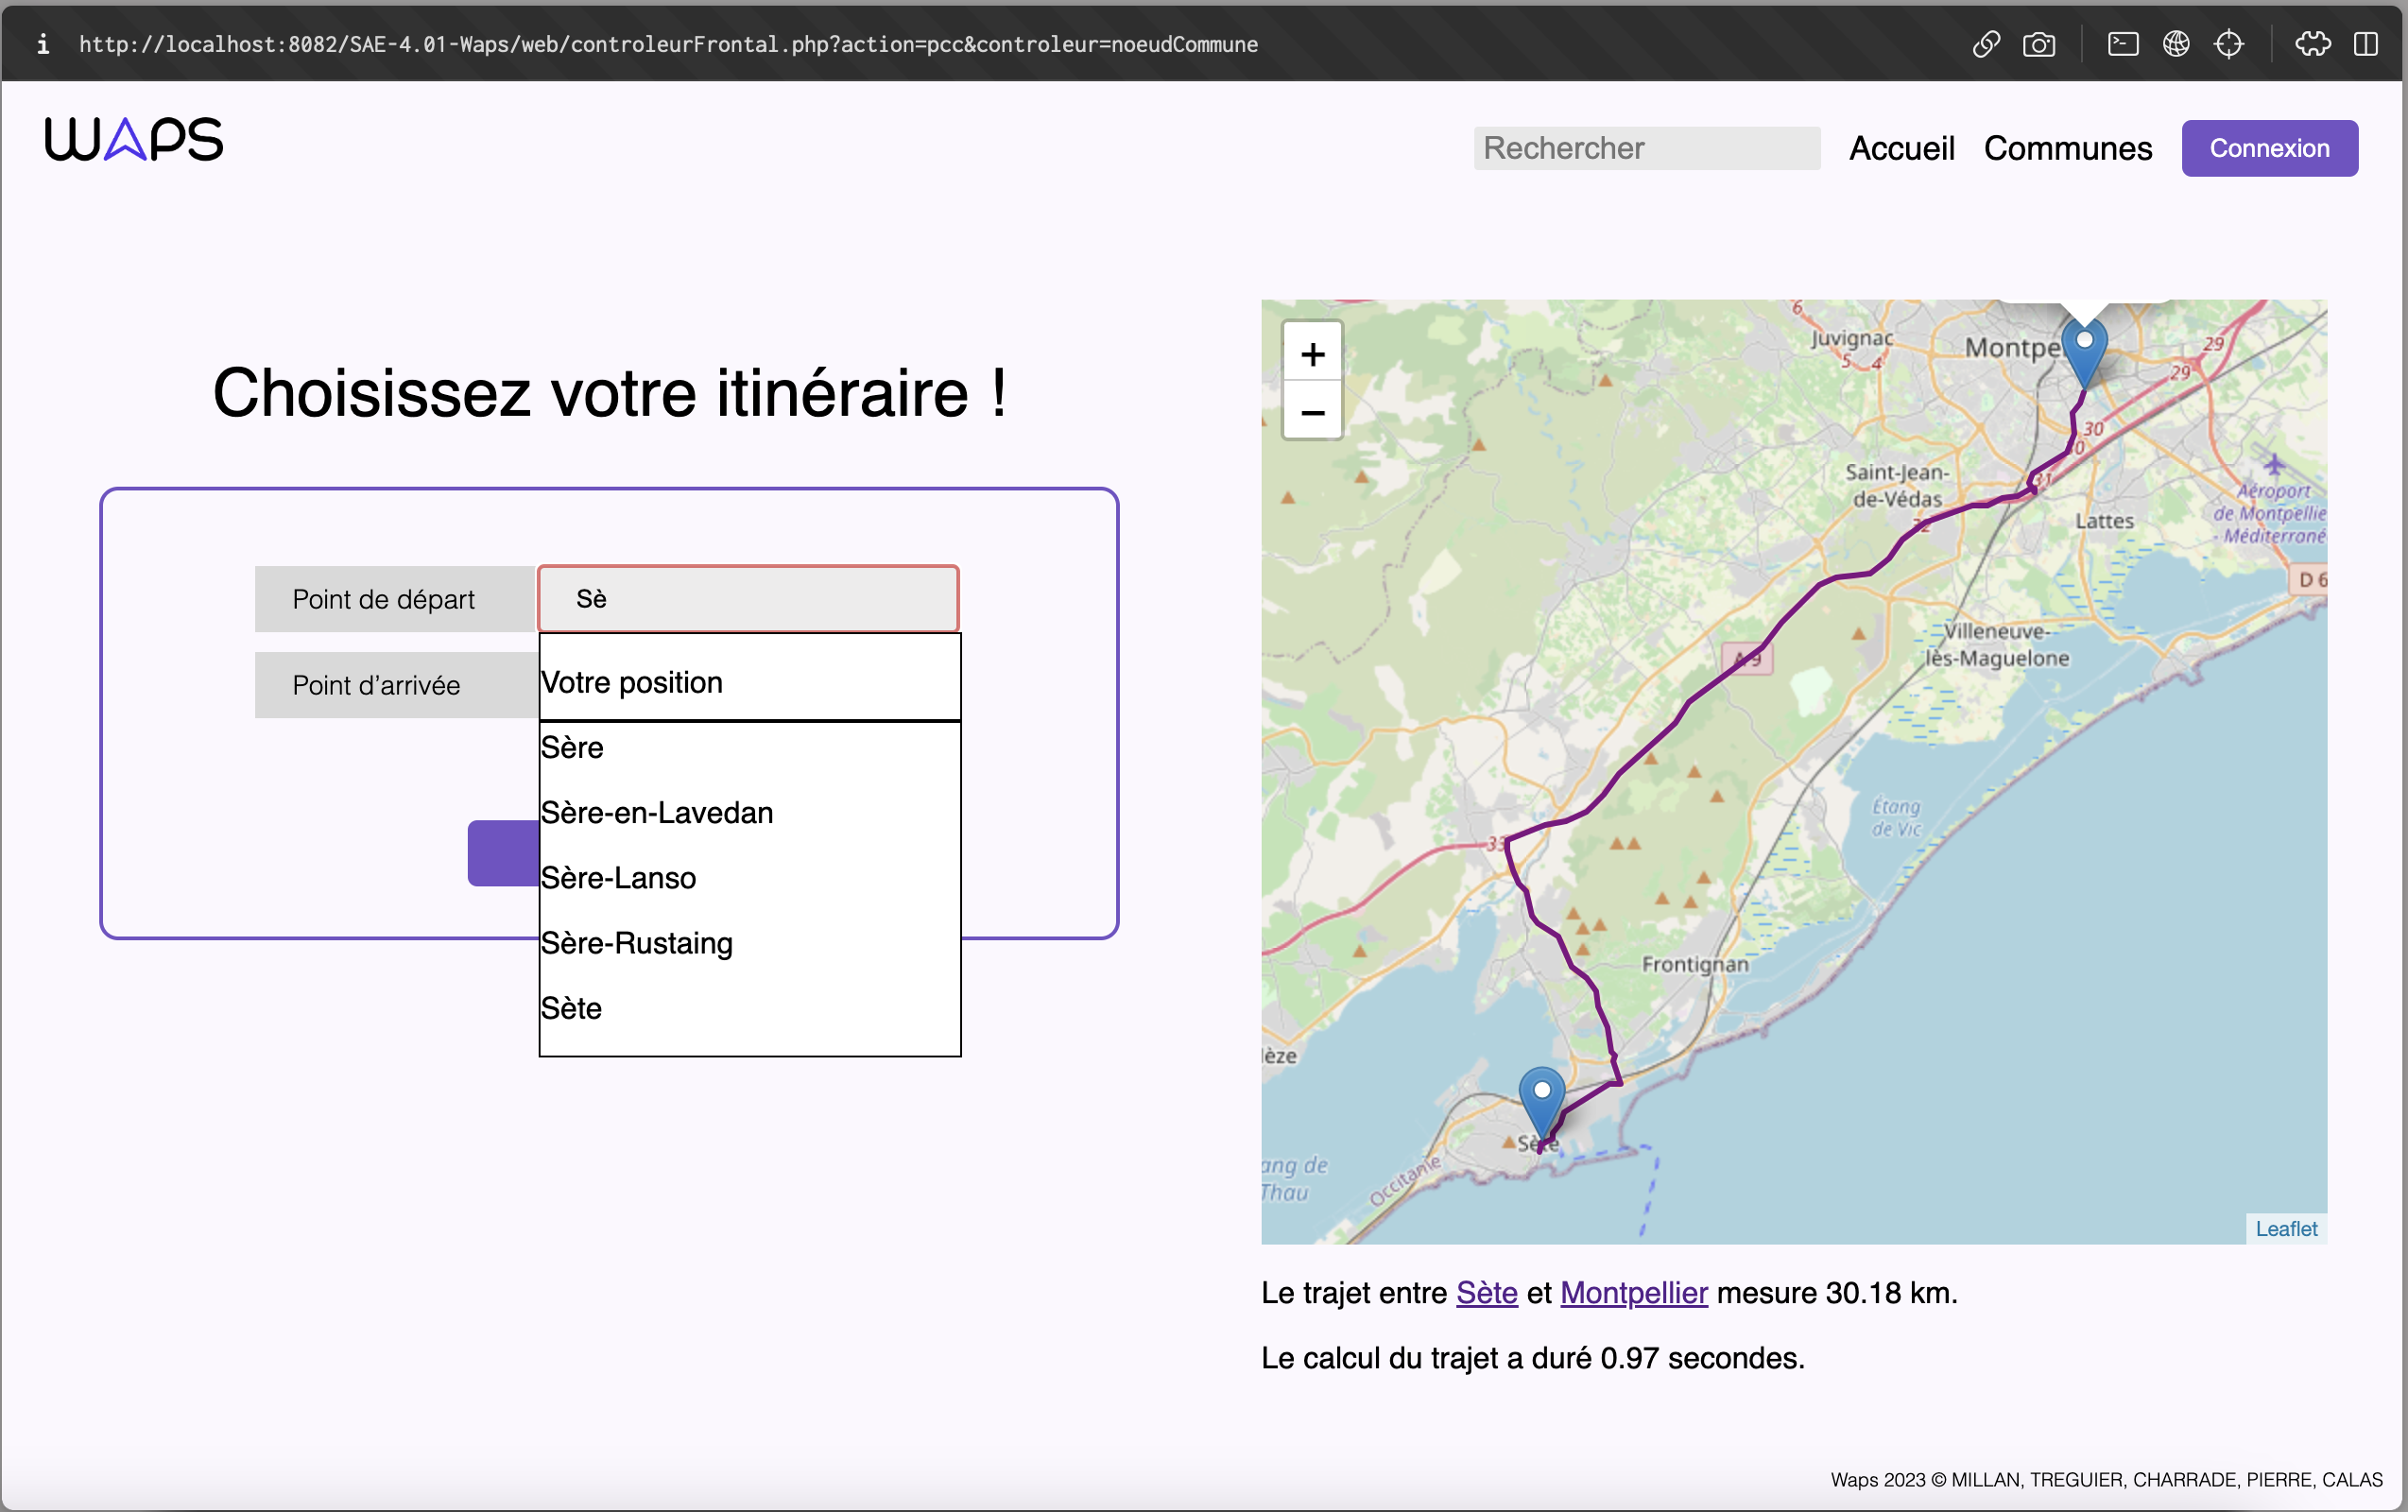The image size is (2408, 1512).
Task: Click the crosshair target icon
Action: [2228, 44]
